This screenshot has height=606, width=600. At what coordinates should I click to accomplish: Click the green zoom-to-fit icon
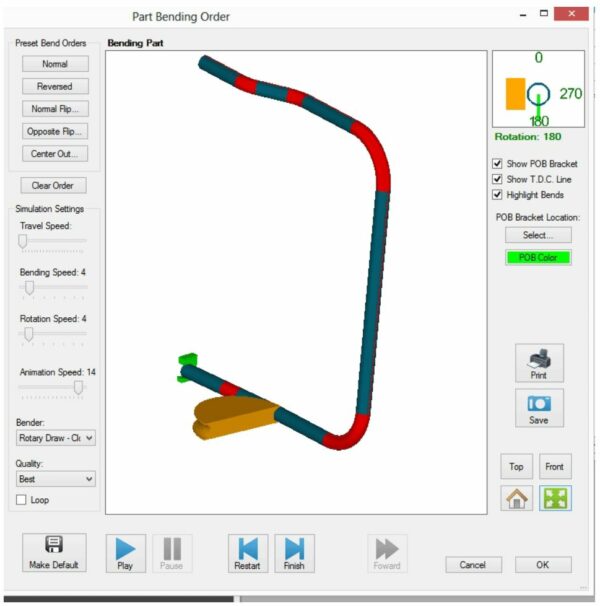point(555,498)
